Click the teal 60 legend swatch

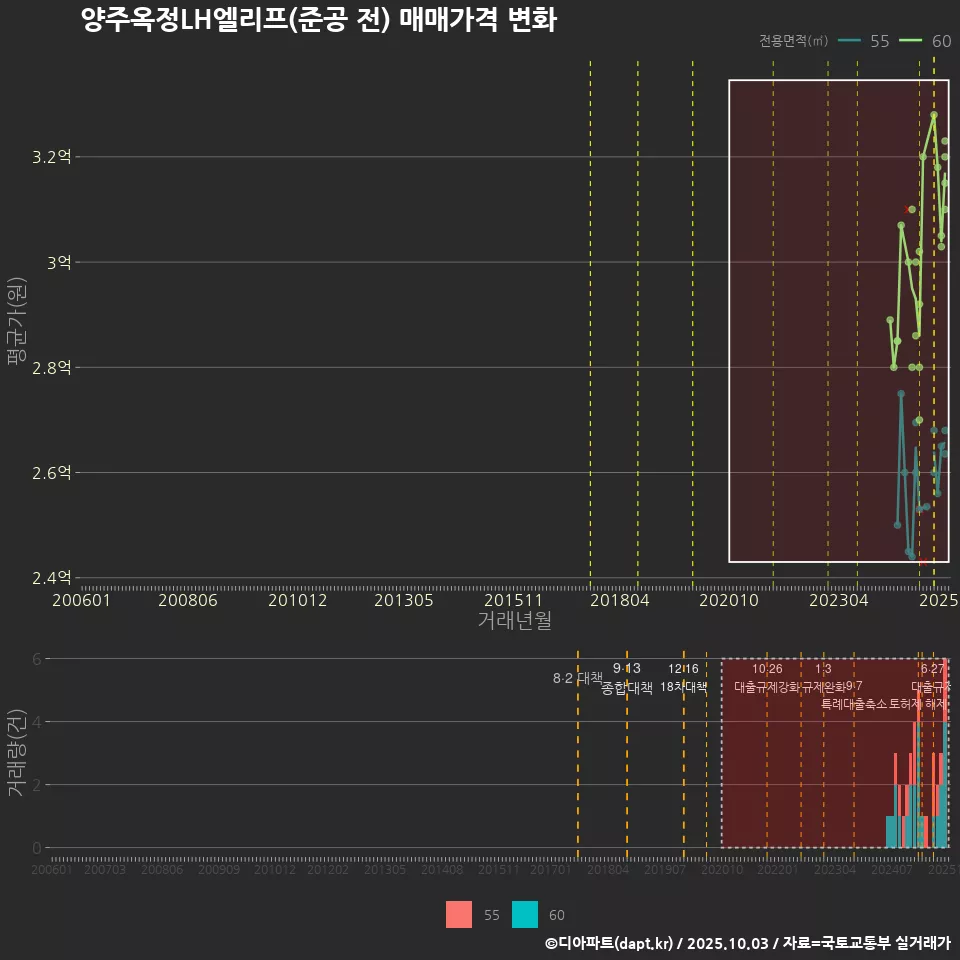click(525, 914)
